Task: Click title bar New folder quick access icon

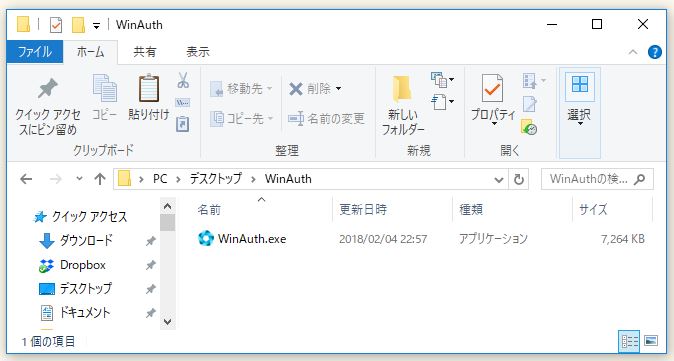Action: pyautogui.click(x=78, y=25)
